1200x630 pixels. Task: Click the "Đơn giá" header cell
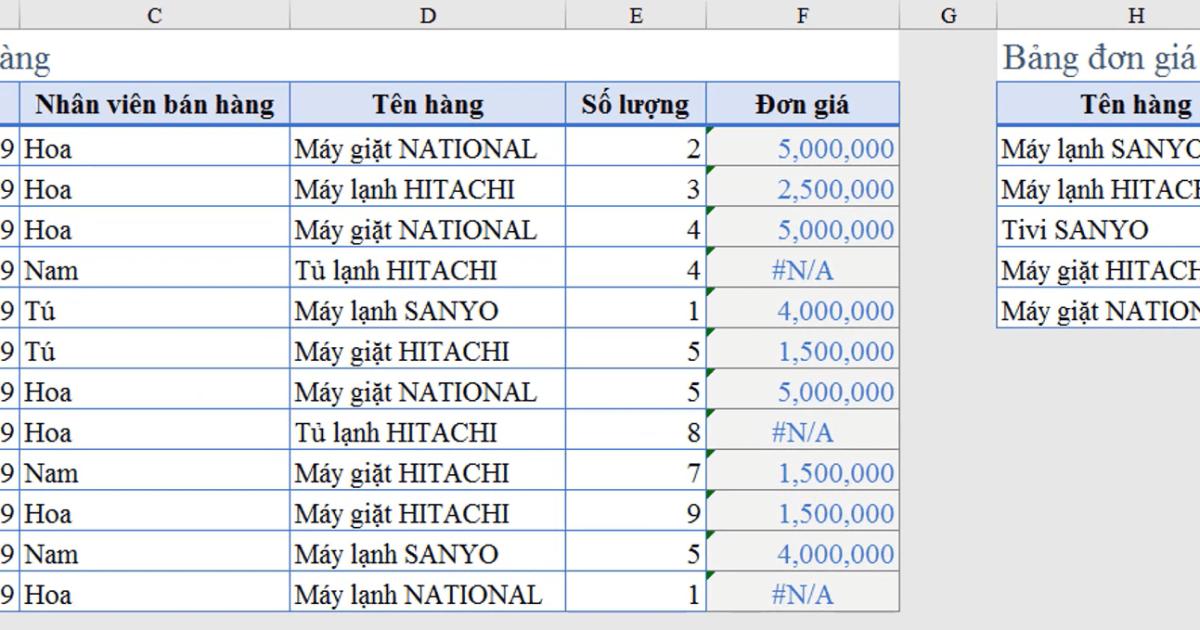(803, 103)
